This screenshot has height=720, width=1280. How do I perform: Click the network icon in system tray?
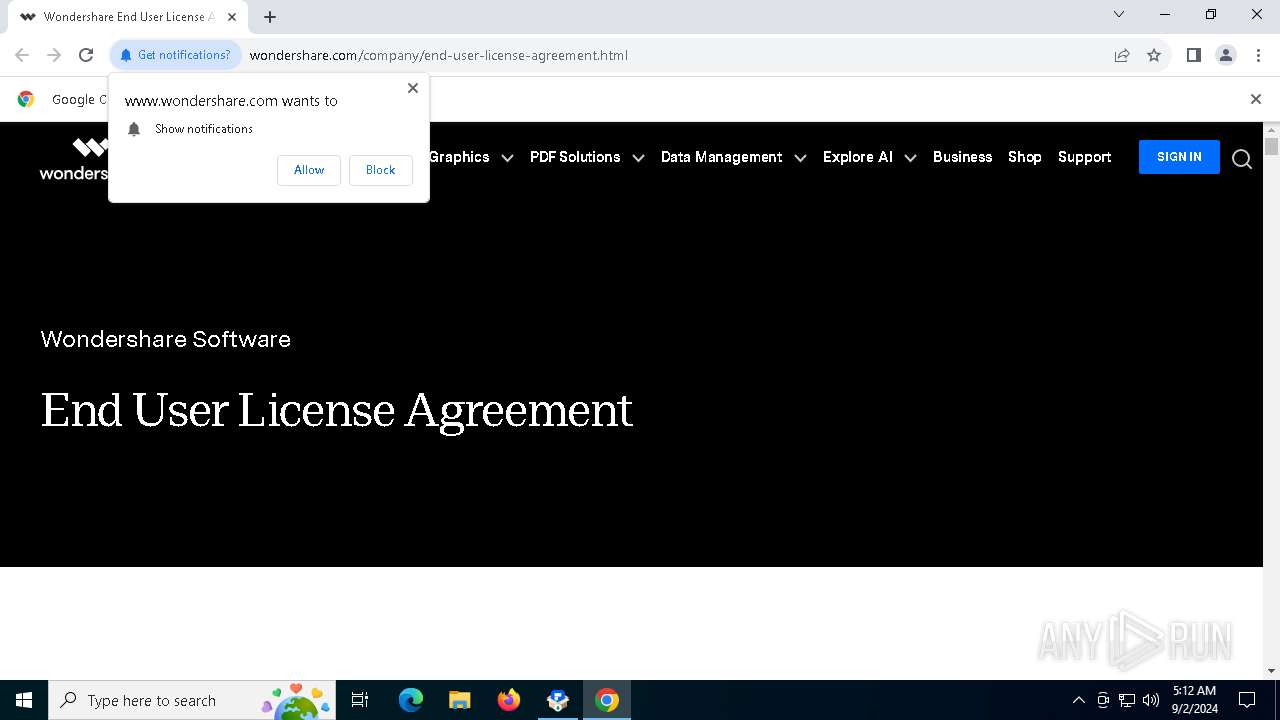click(1127, 700)
